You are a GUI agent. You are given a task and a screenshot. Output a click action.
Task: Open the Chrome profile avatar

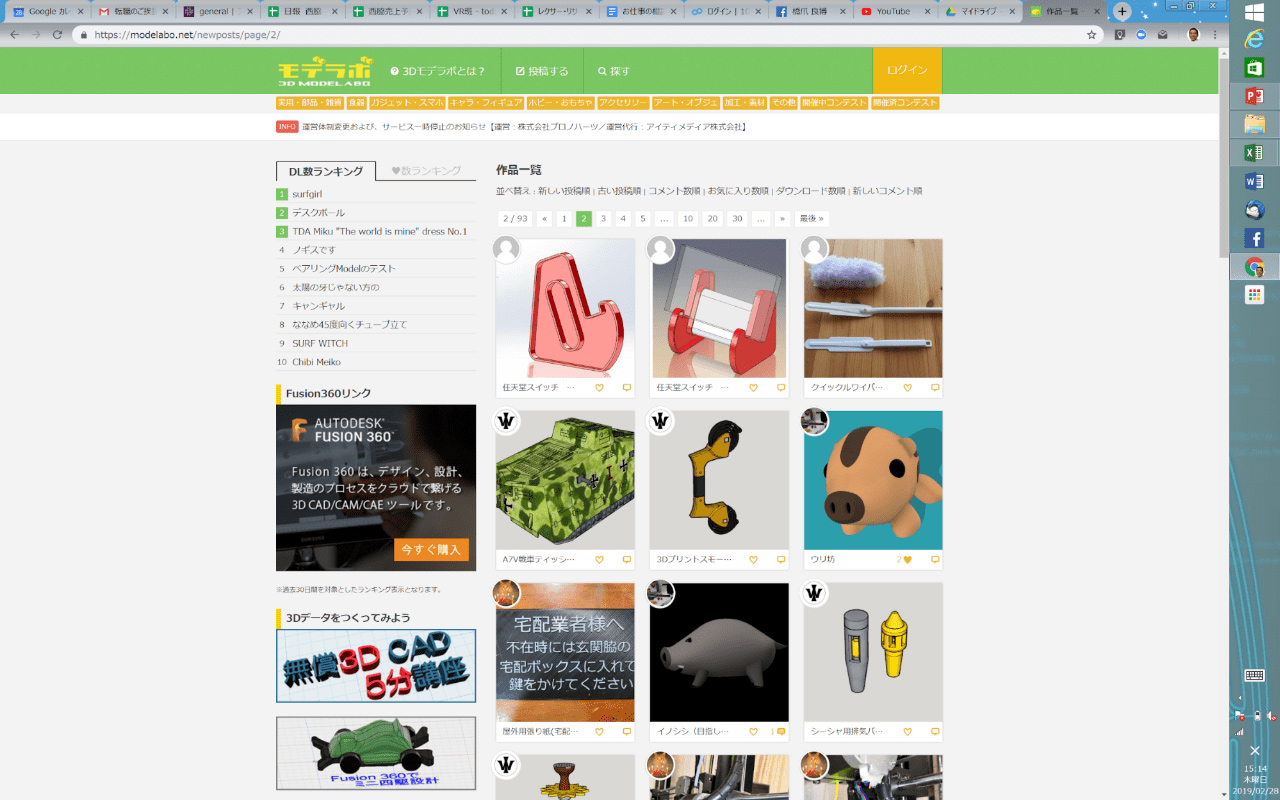tap(1193, 34)
